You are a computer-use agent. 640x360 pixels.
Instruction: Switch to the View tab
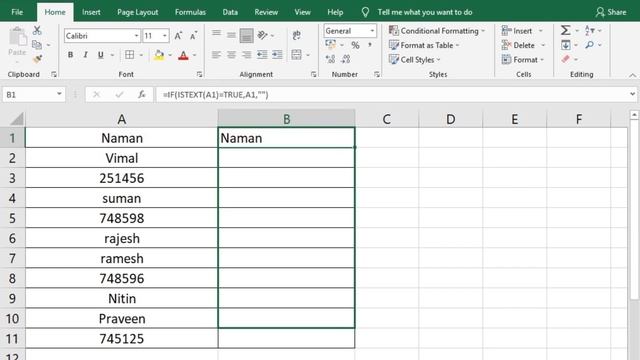coord(302,12)
